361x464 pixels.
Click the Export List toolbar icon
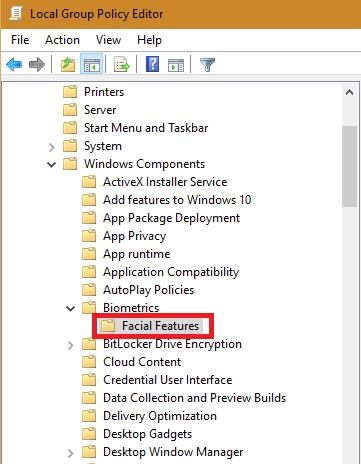click(x=122, y=64)
